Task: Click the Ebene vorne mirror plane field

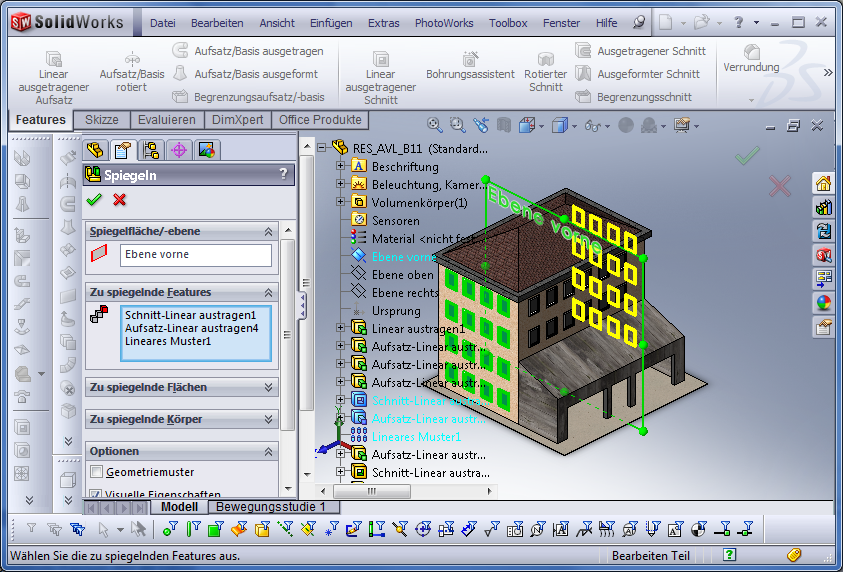Action: pyautogui.click(x=196, y=255)
